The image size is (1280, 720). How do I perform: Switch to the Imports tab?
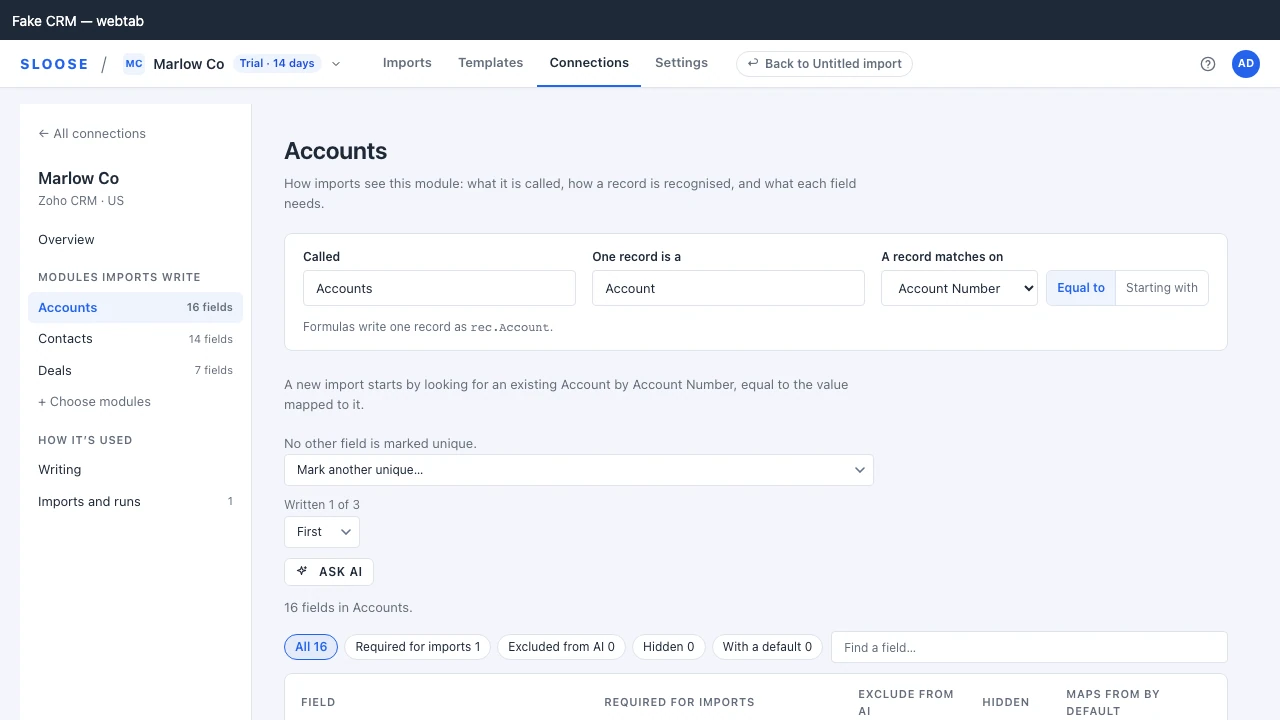[407, 63]
